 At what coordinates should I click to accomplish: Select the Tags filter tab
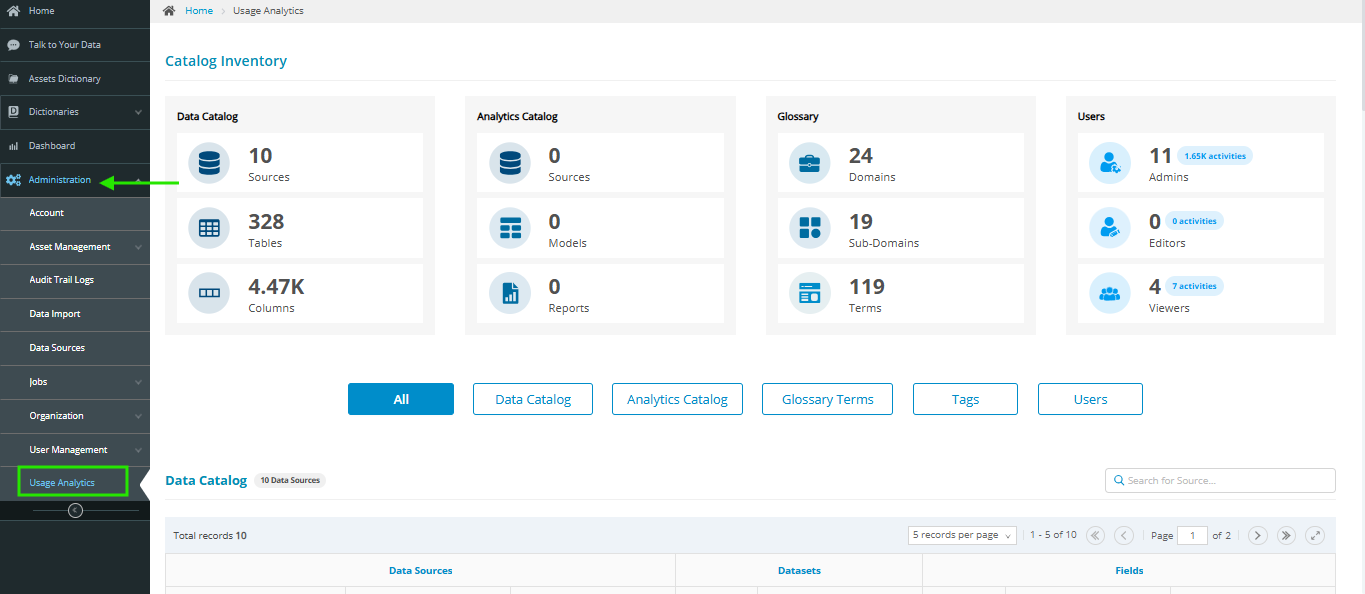tap(965, 399)
